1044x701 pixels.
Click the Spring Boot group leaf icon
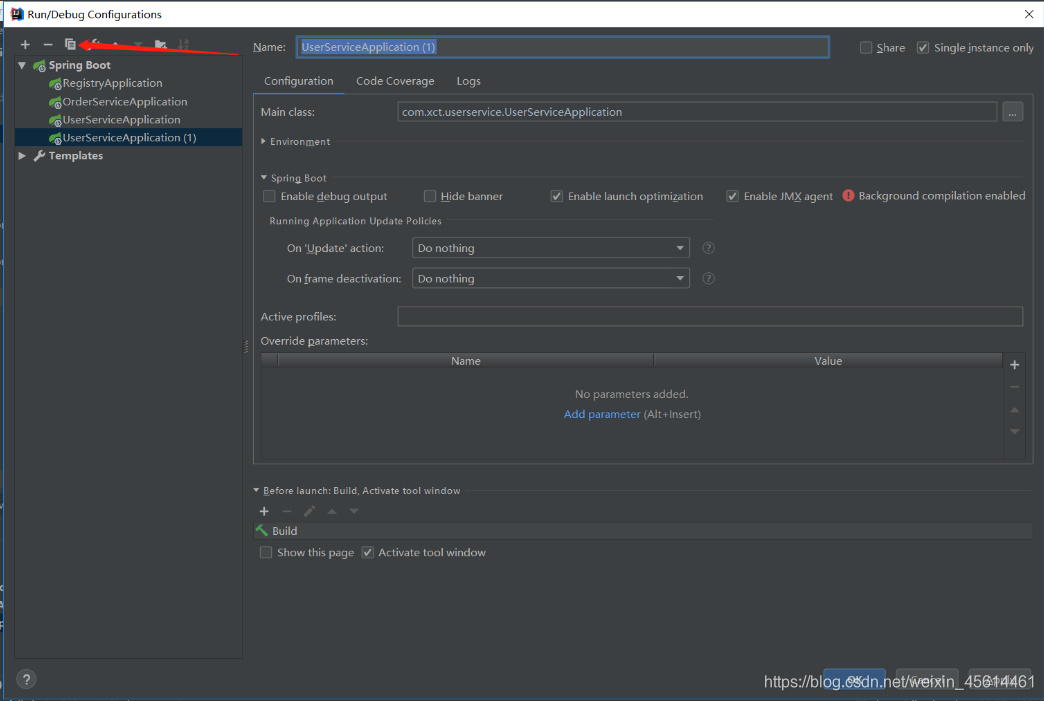point(39,65)
